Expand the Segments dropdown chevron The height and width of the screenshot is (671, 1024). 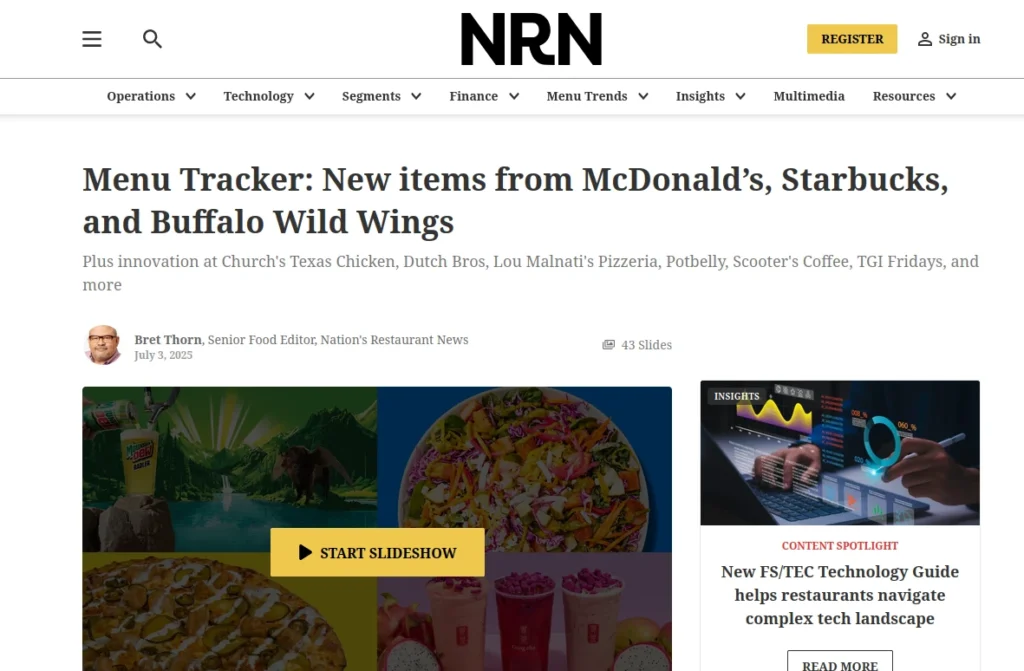point(416,96)
